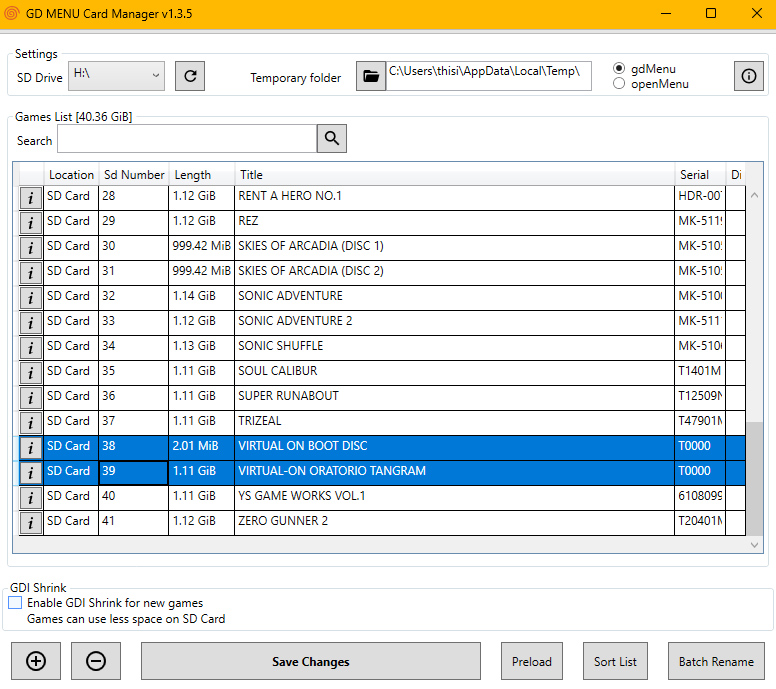This screenshot has height=689, width=776.
Task: Click the Save Changes button
Action: 311,661
